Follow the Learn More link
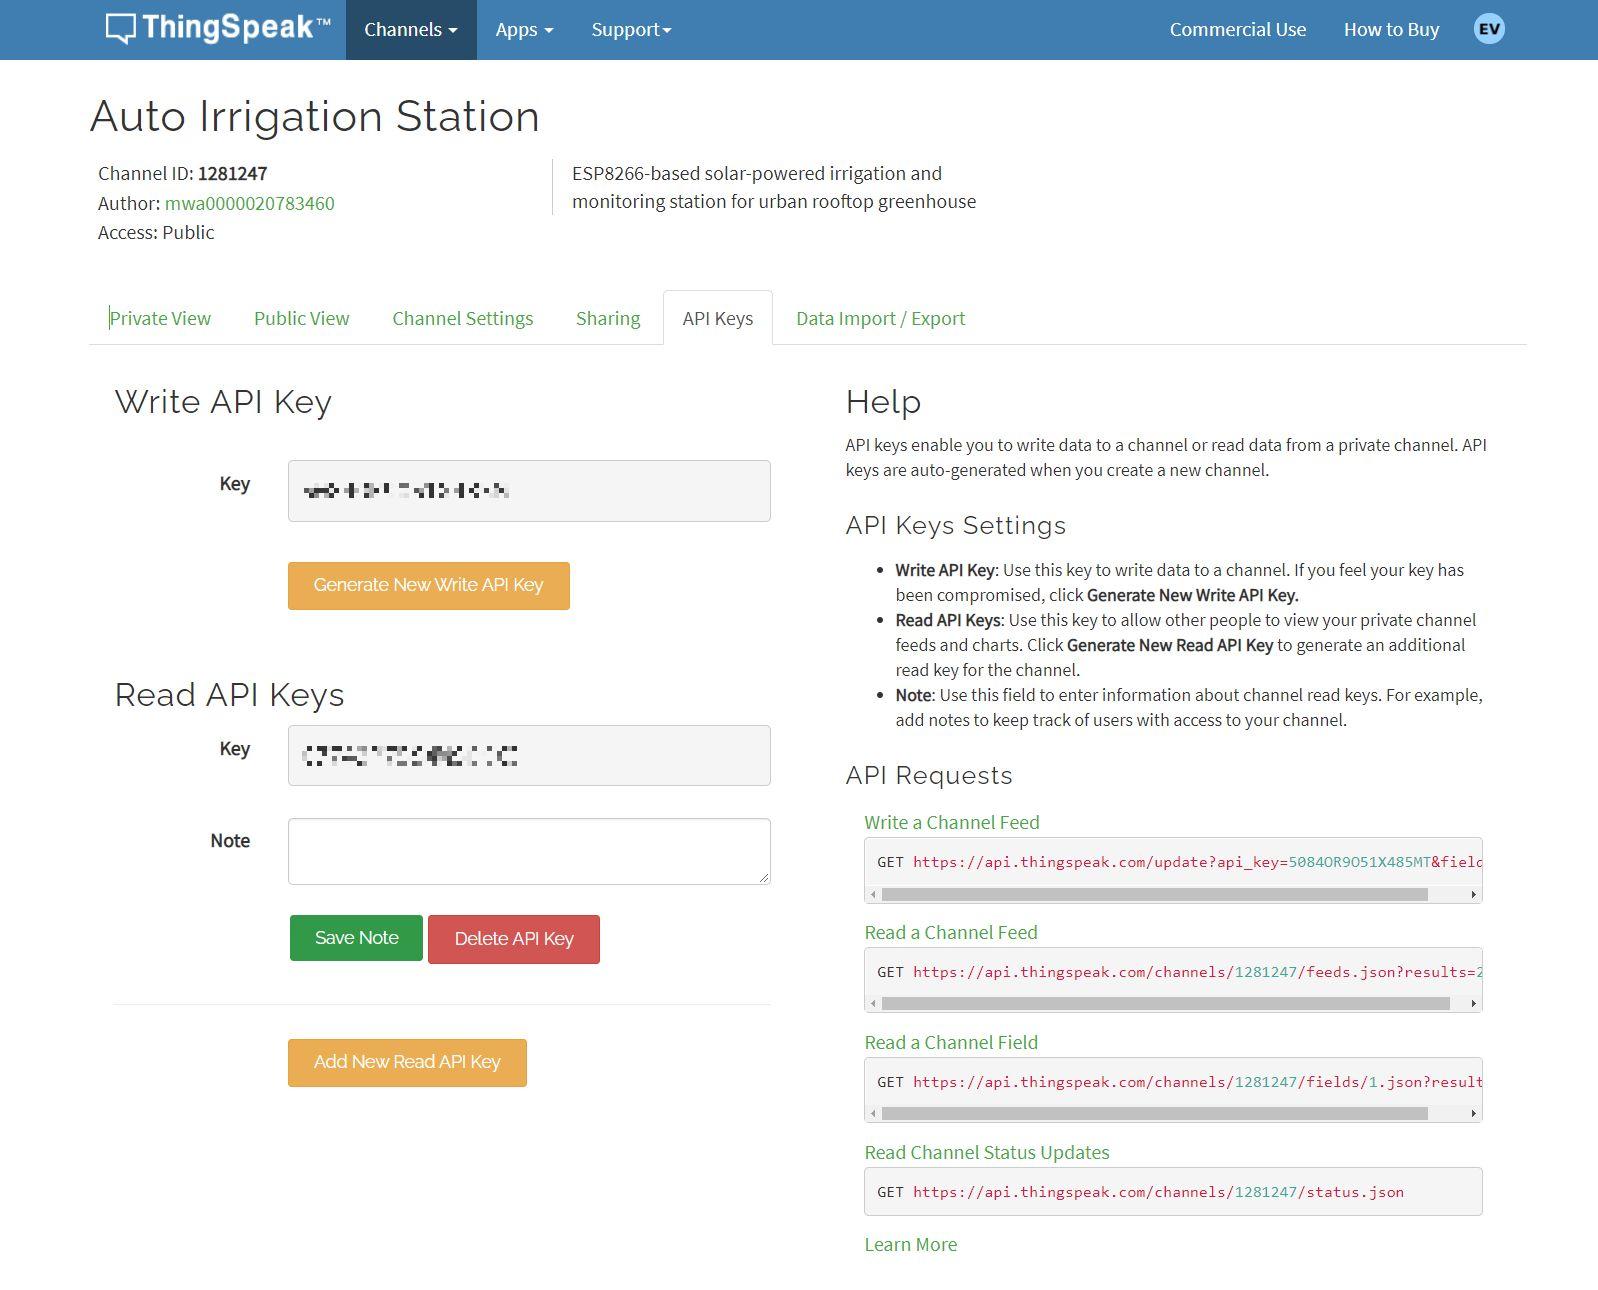Screen dimensions: 1598x1290 910,1244
